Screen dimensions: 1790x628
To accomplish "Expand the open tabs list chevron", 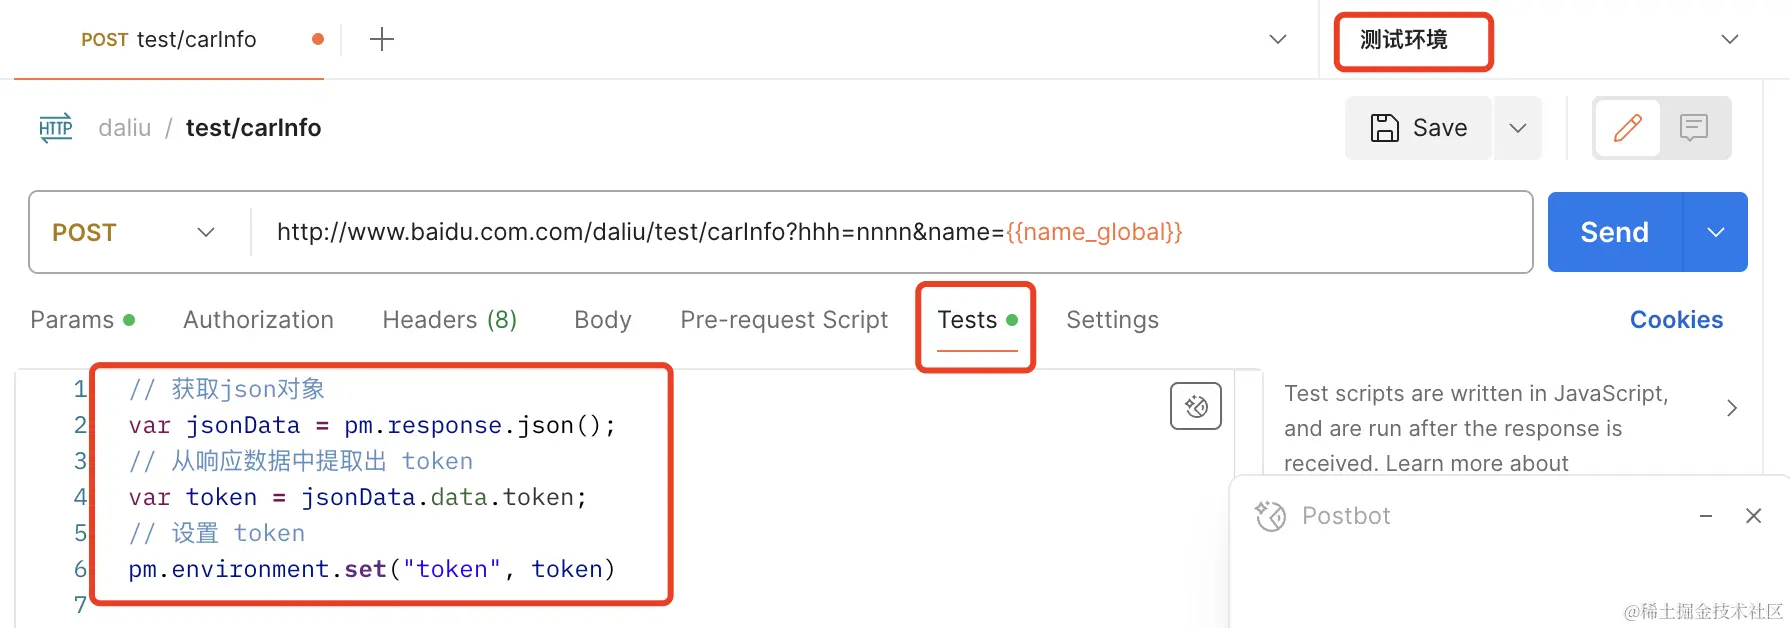I will tap(1278, 40).
